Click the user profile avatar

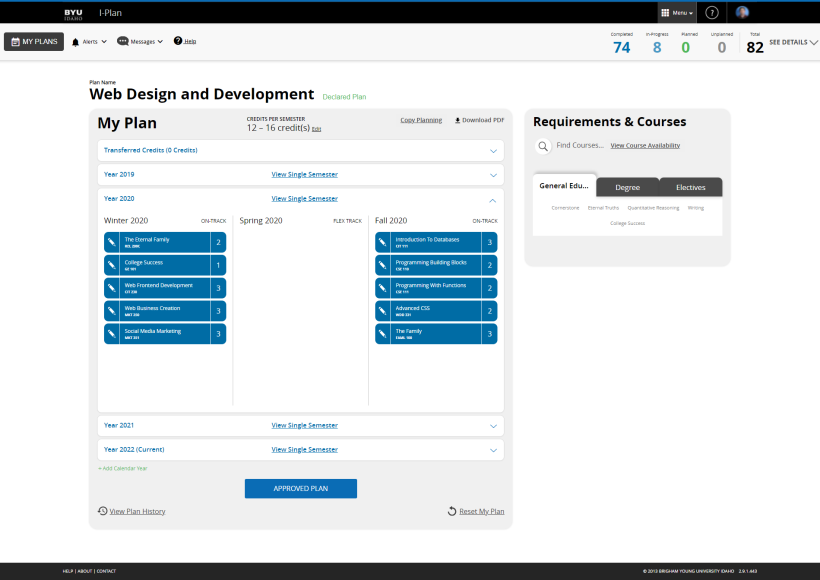point(742,13)
